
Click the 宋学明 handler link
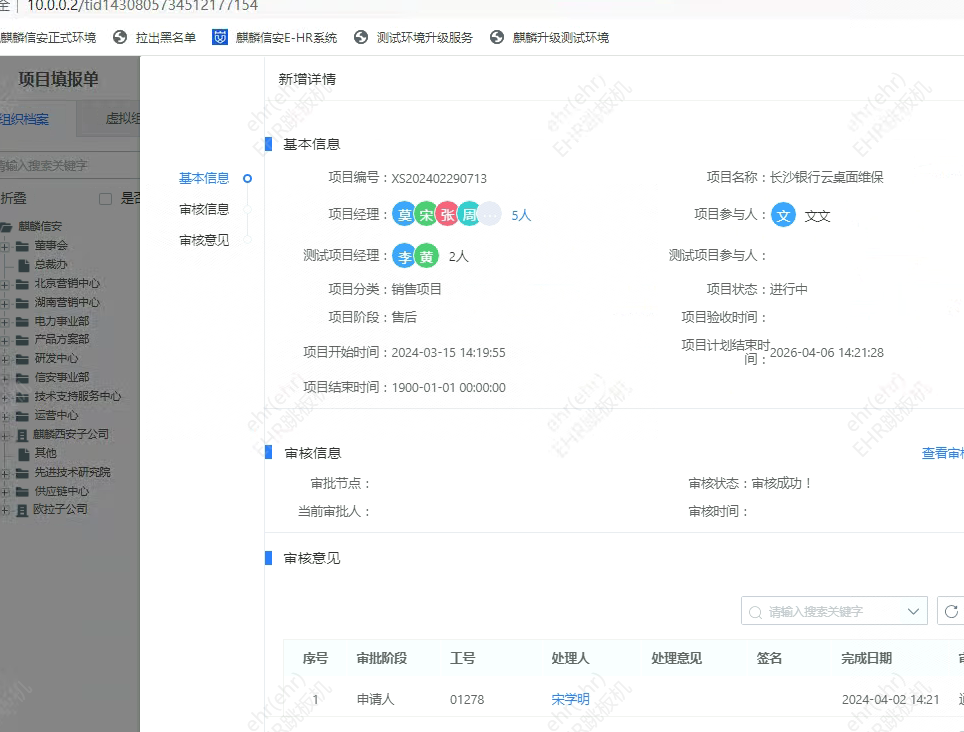pos(571,699)
